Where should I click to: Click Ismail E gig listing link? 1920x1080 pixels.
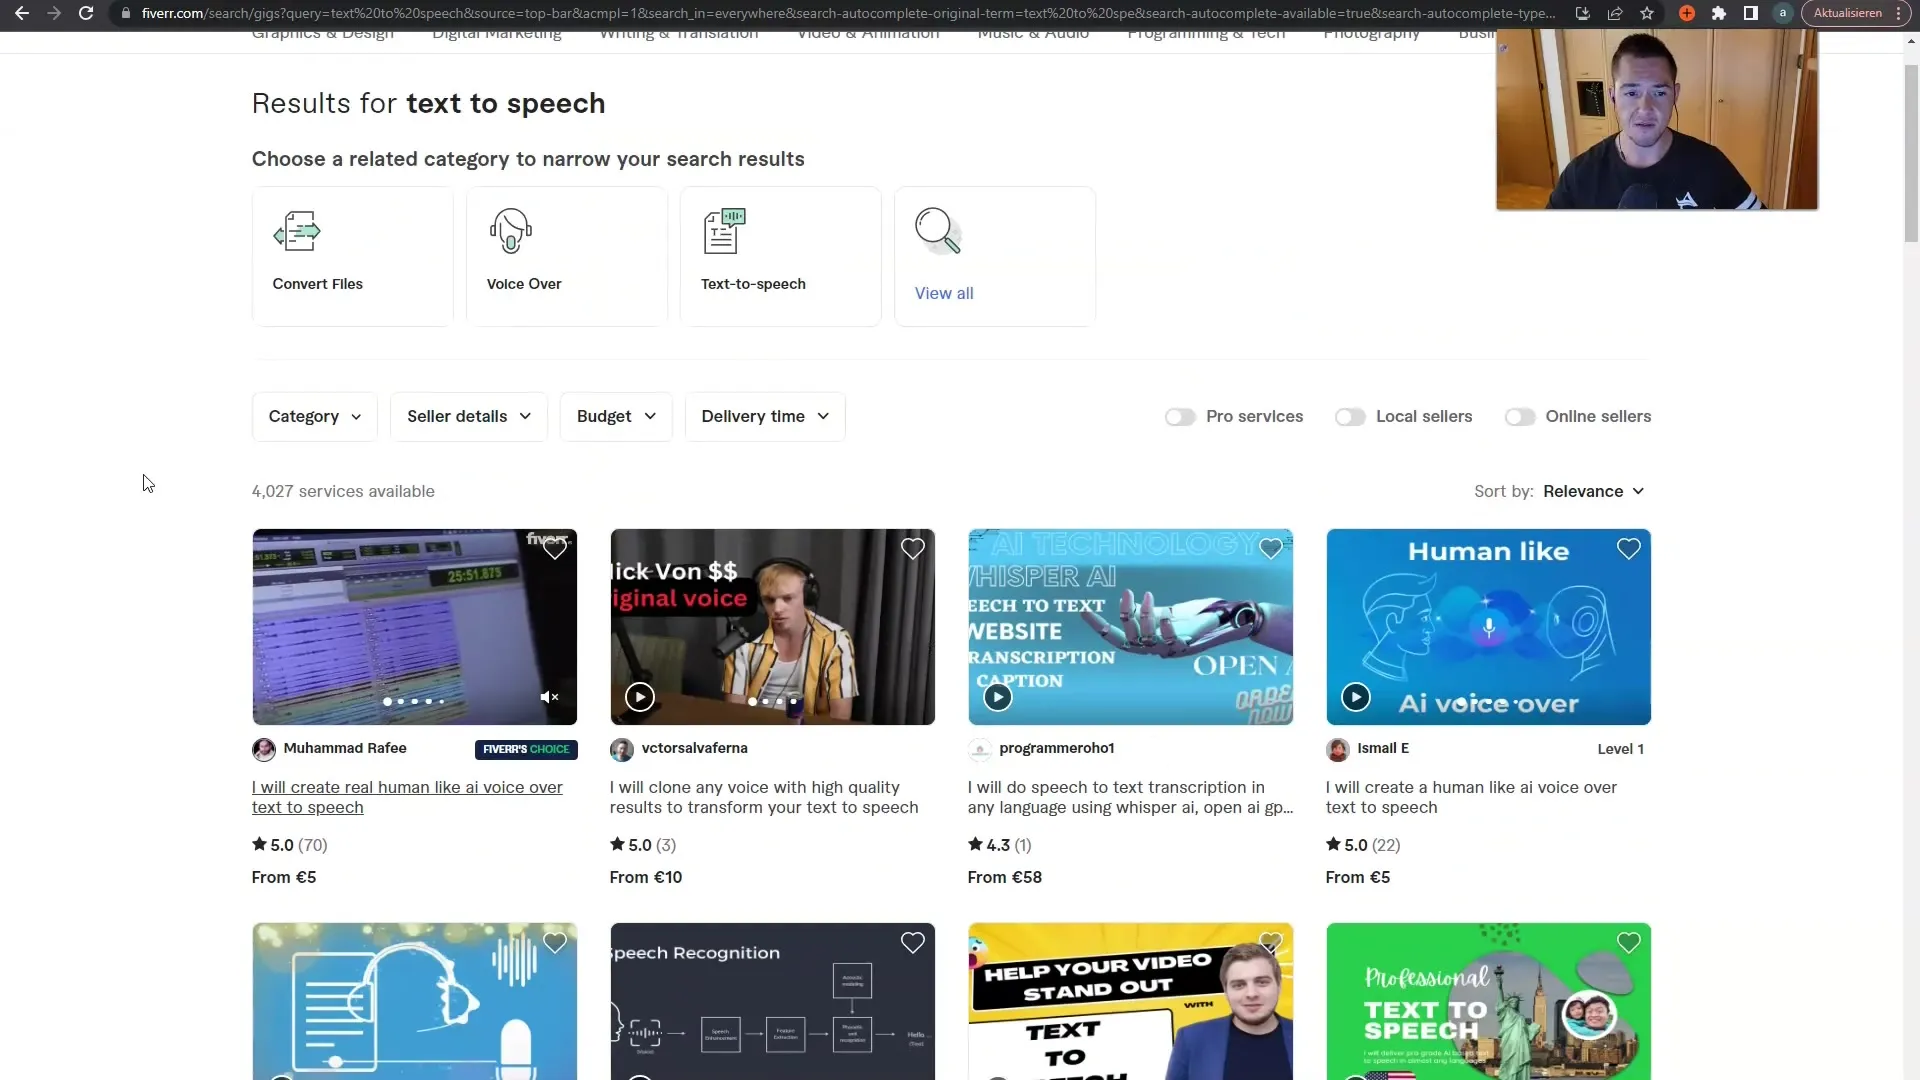1472,796
